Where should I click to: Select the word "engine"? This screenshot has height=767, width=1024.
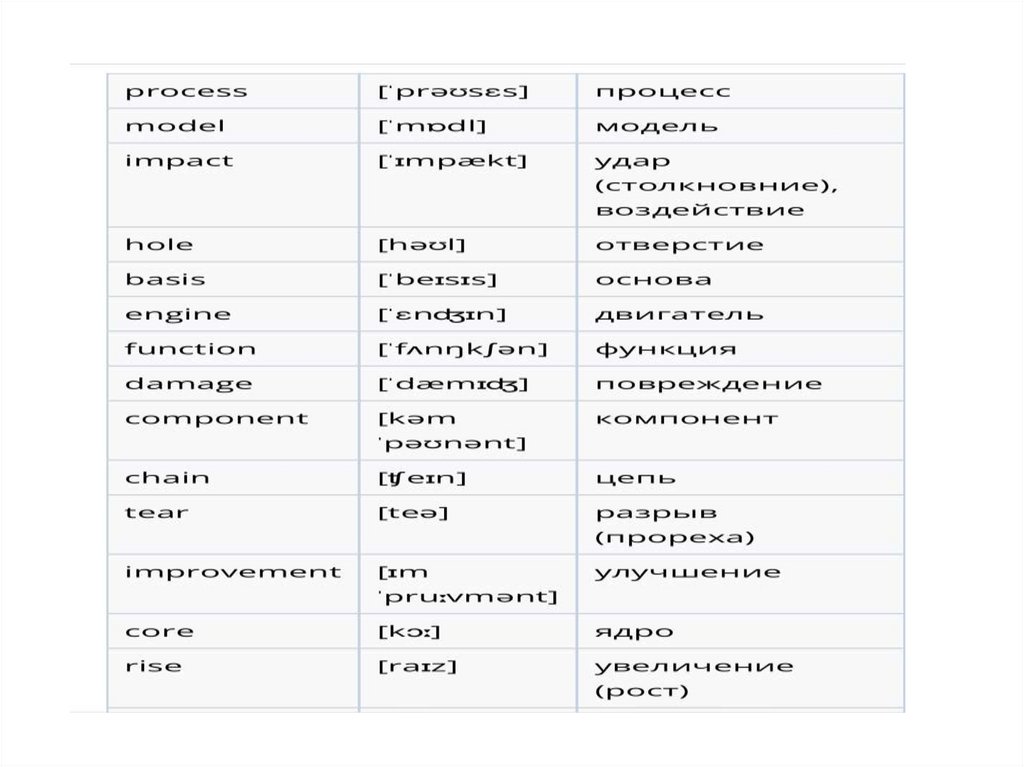point(178,315)
